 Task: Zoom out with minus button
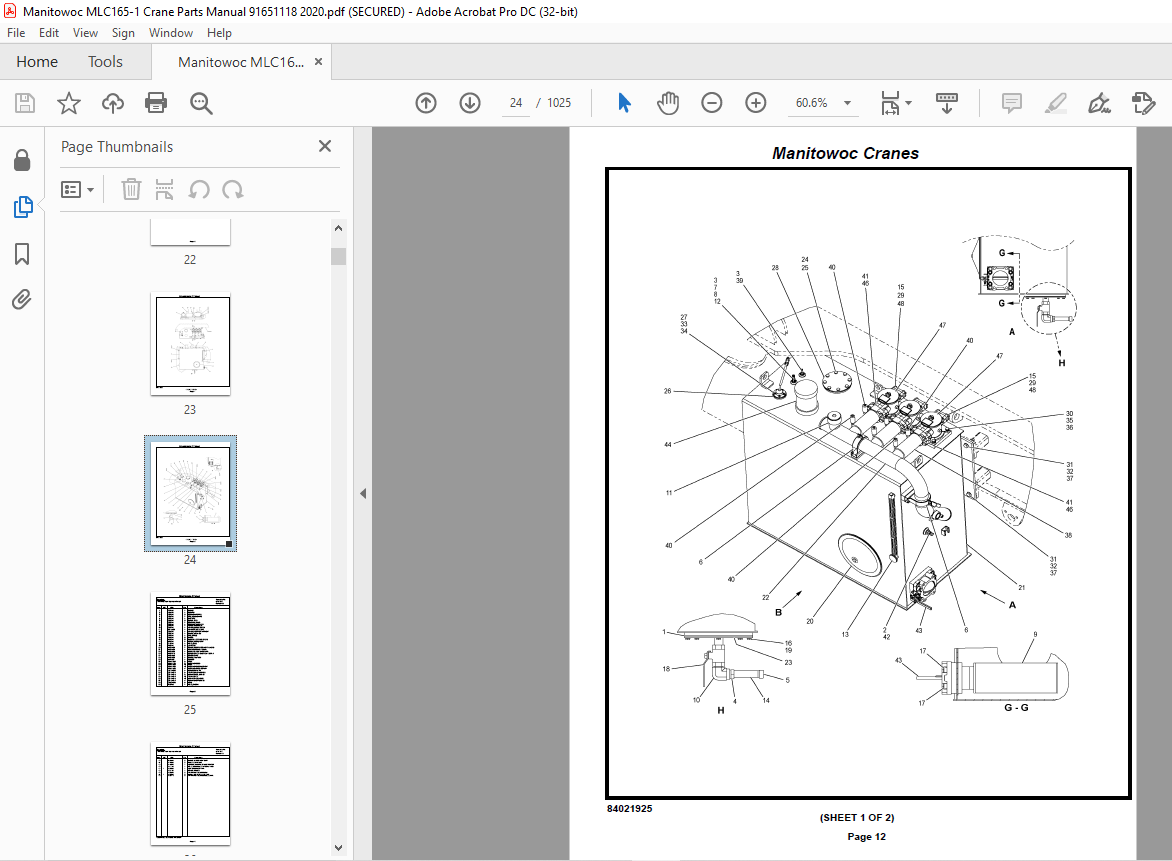click(712, 103)
